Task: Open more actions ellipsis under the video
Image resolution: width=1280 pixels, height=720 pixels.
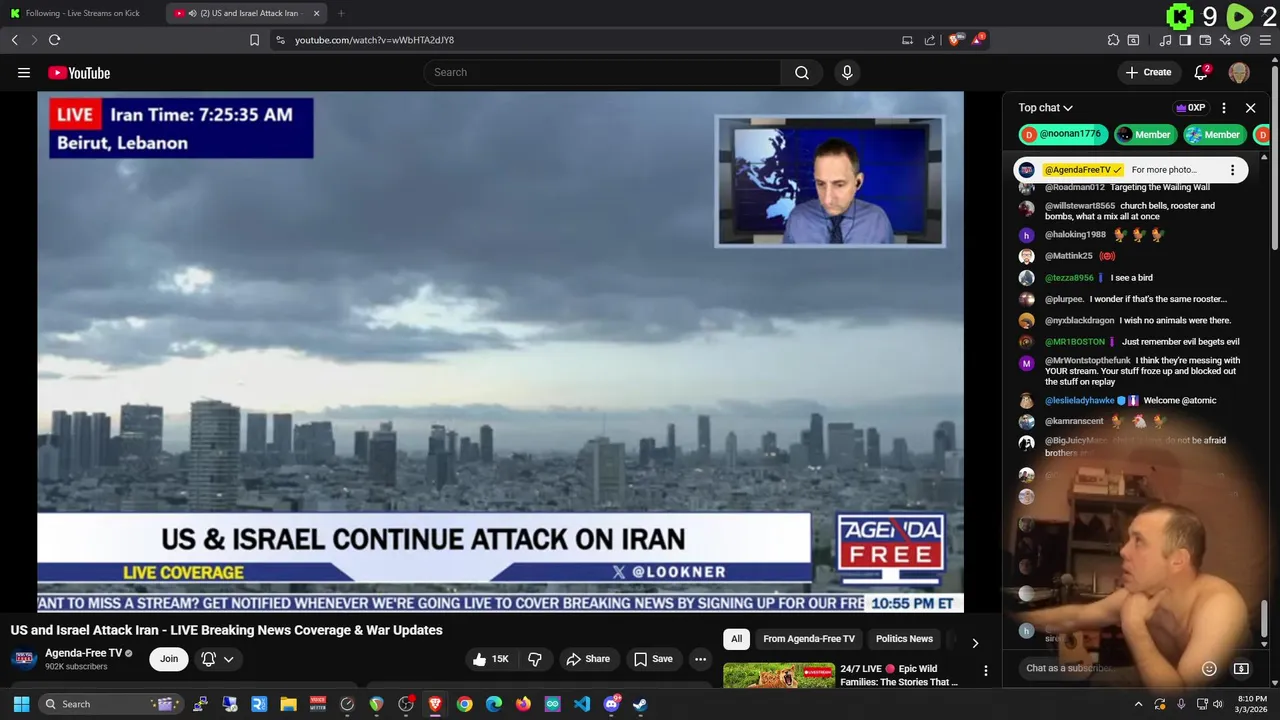Action: coord(700,659)
